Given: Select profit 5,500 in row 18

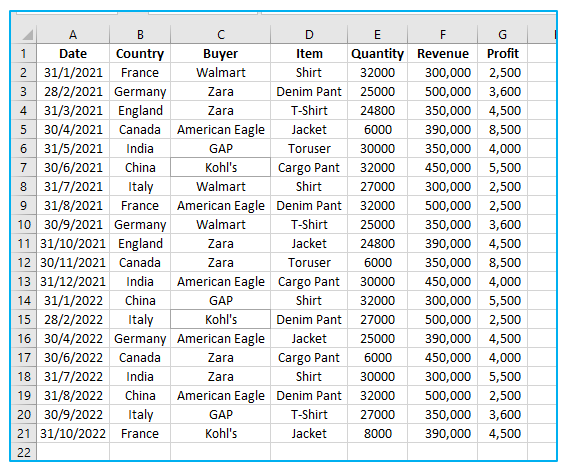Looking at the screenshot, I should click(x=503, y=376).
